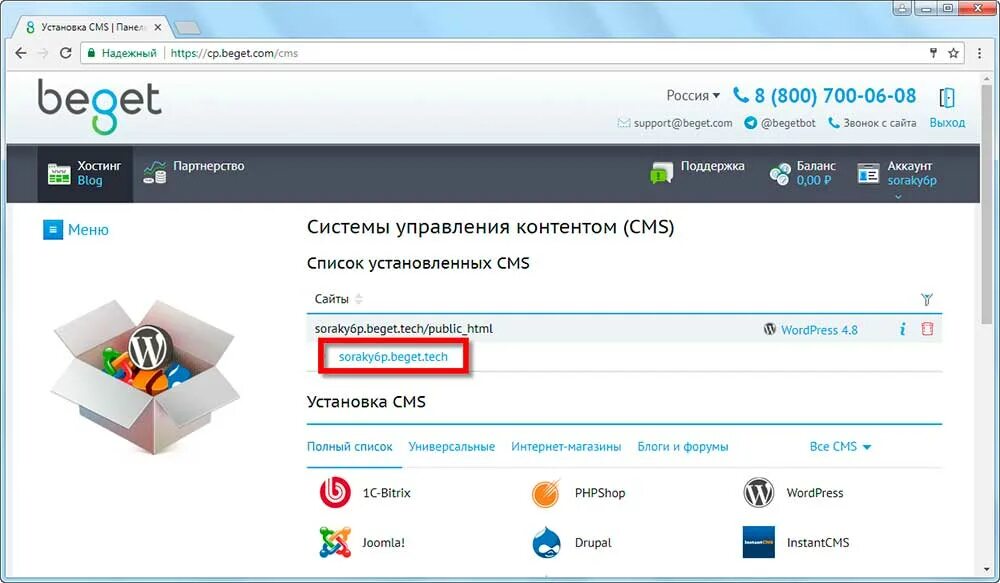Click the CMS box illustration
Viewport: 1000px width, 583px height.
click(x=145, y=376)
